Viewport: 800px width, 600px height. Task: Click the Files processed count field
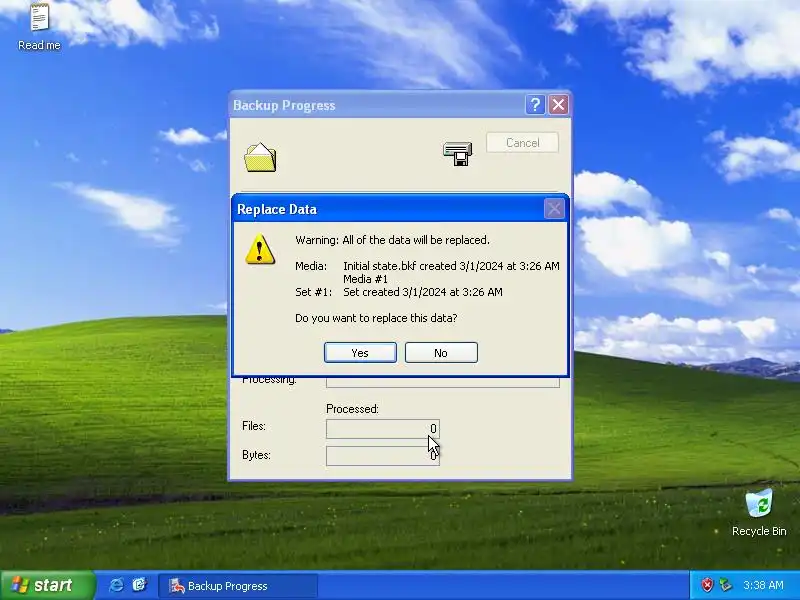(x=383, y=429)
